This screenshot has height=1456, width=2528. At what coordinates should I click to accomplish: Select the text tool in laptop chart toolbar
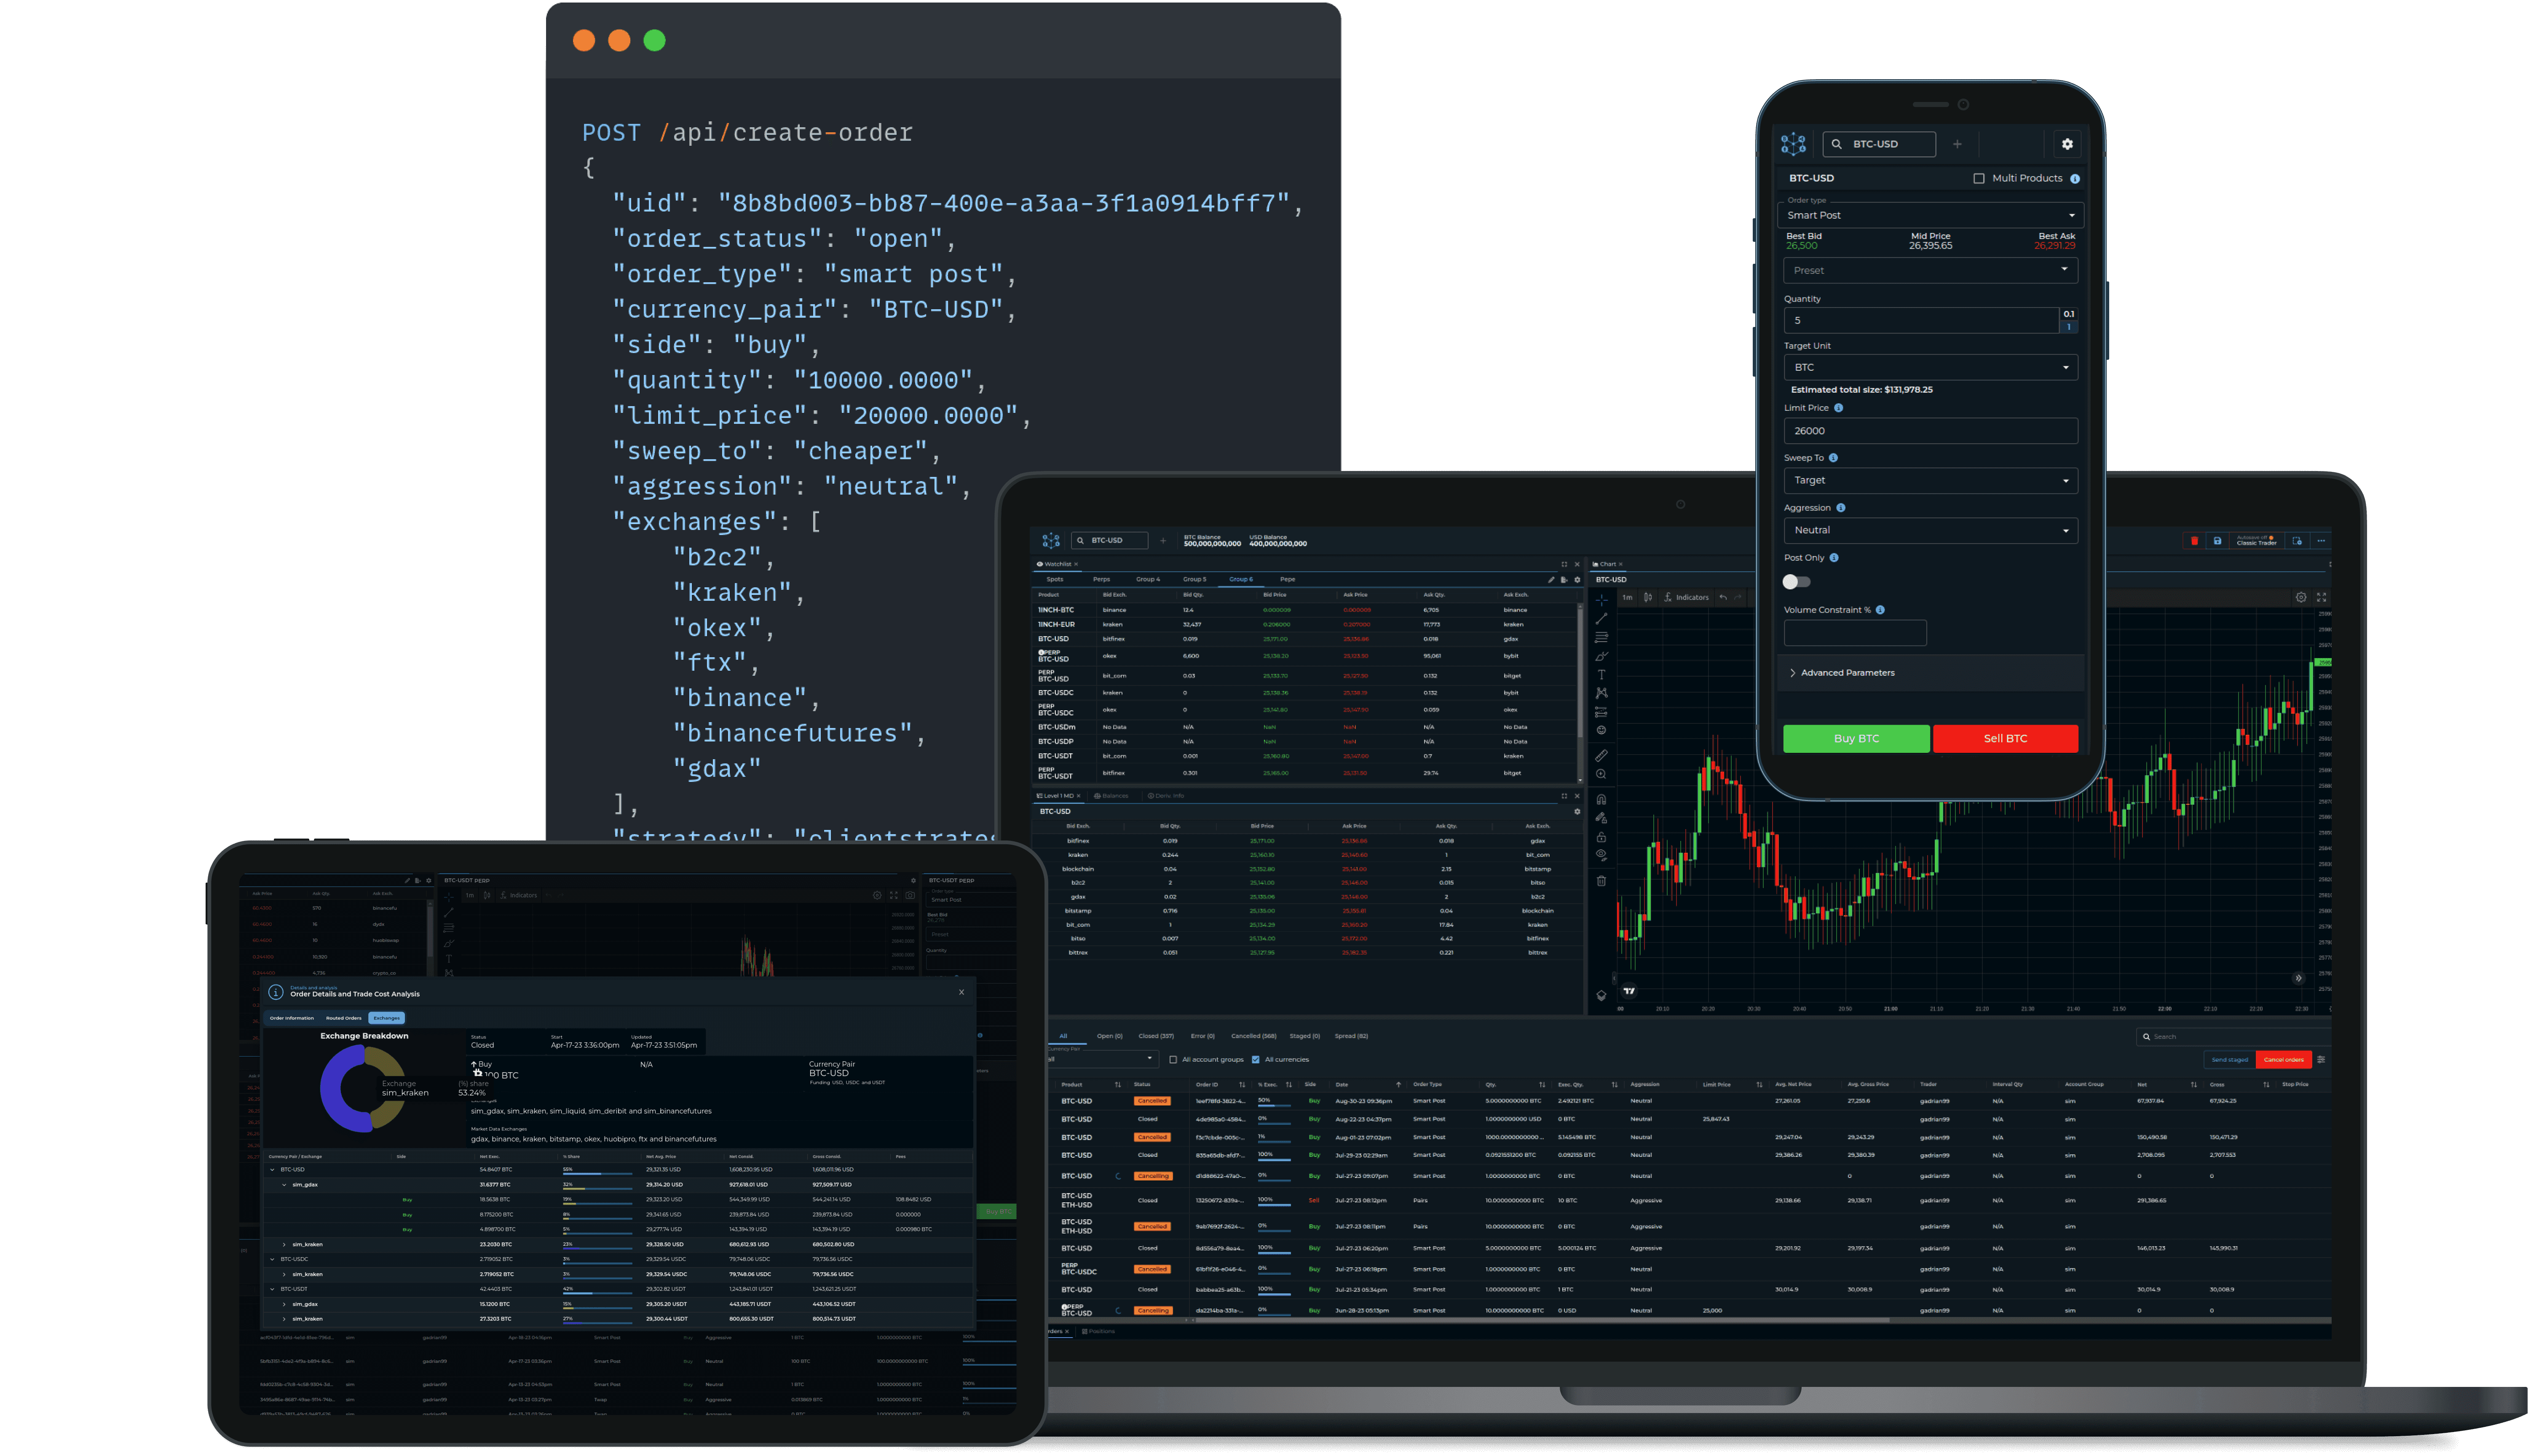pyautogui.click(x=1601, y=675)
